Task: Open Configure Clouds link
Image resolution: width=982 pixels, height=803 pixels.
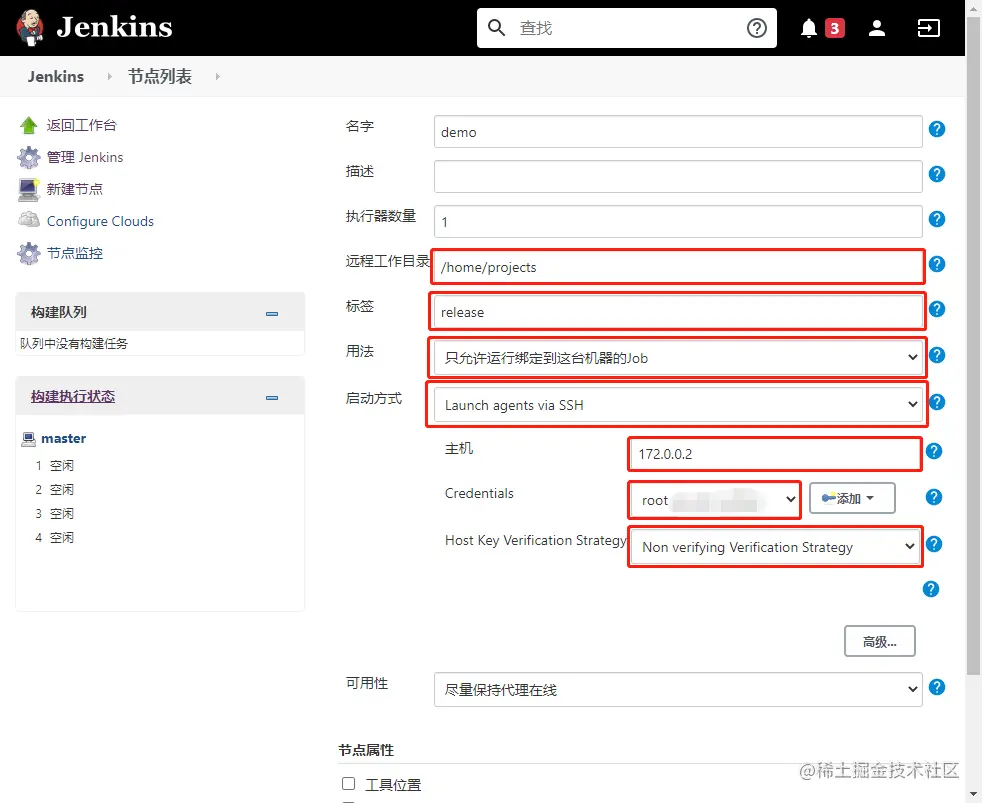Action: coord(100,221)
